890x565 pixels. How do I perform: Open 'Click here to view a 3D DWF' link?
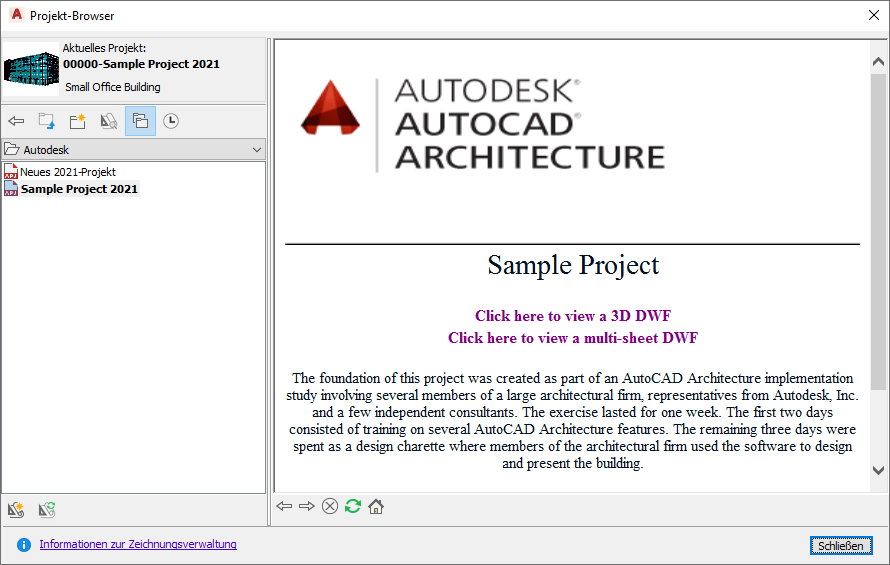(x=573, y=316)
